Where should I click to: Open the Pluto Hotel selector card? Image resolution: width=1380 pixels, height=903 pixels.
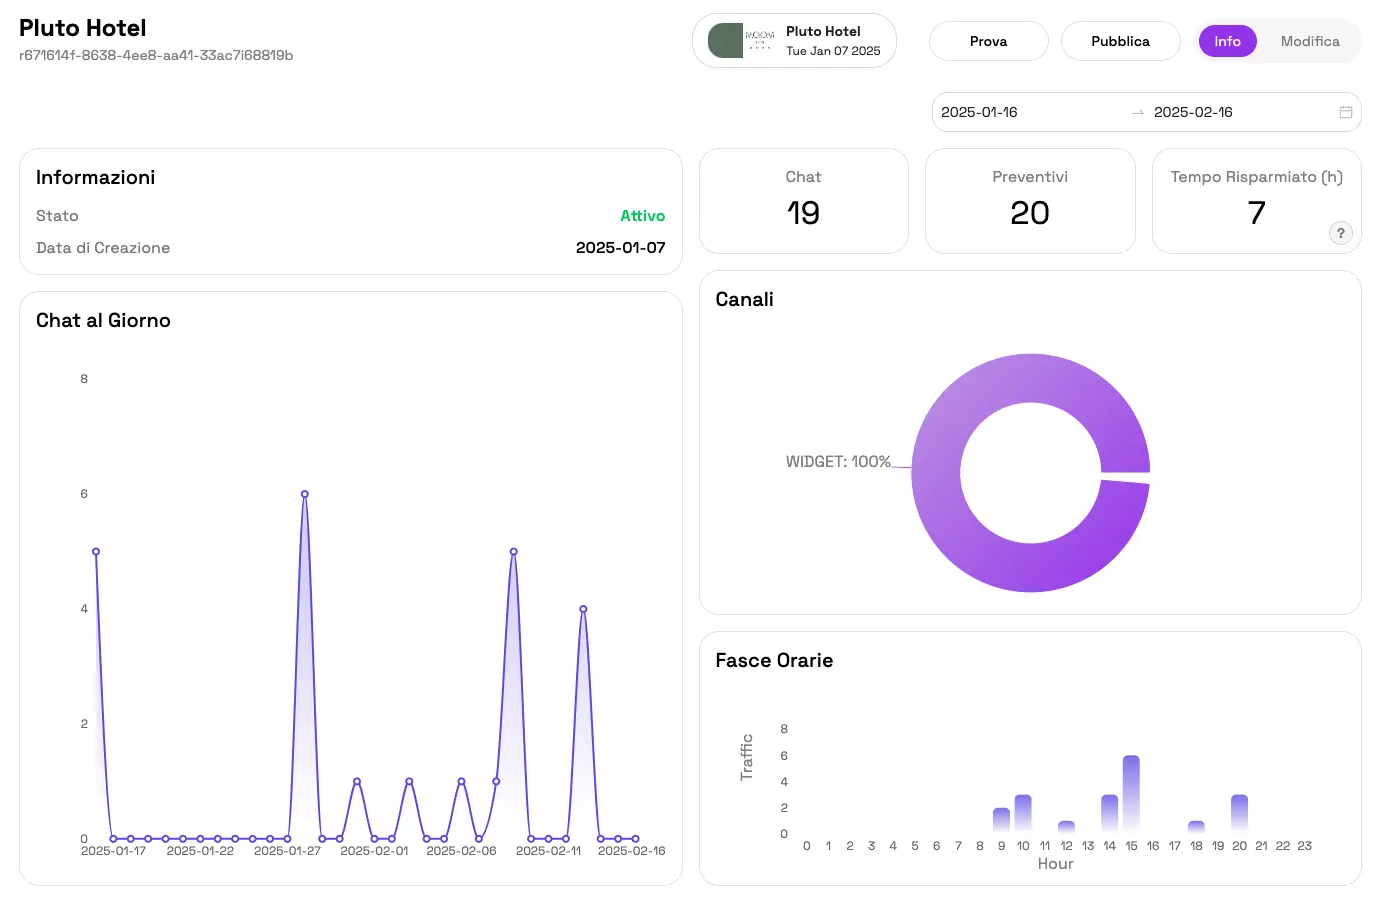(794, 41)
